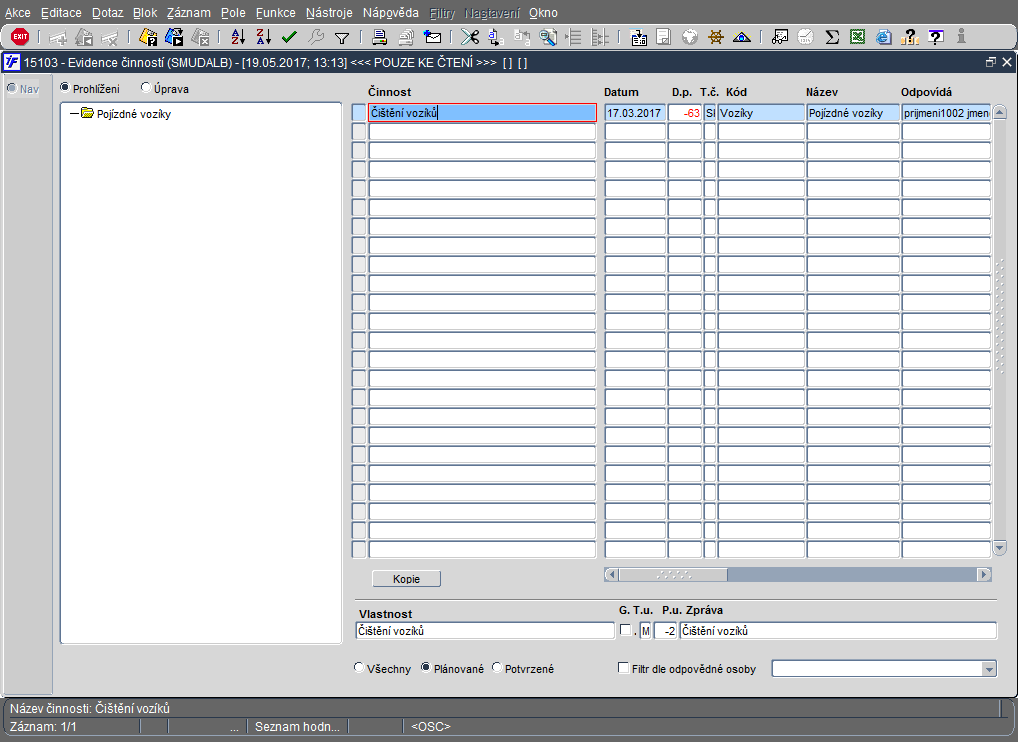Image resolution: width=1018 pixels, height=742 pixels.
Task: Sort descending with the Z-A icon
Action: point(263,37)
